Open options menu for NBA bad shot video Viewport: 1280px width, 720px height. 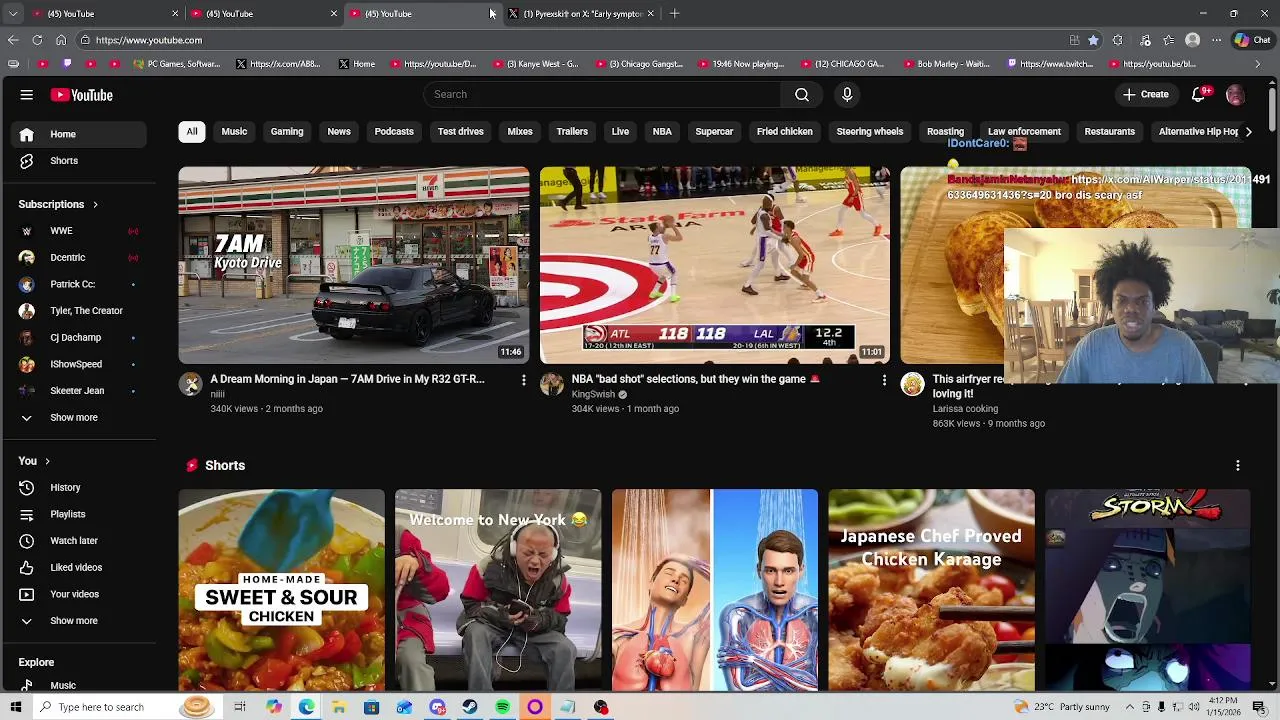(884, 380)
